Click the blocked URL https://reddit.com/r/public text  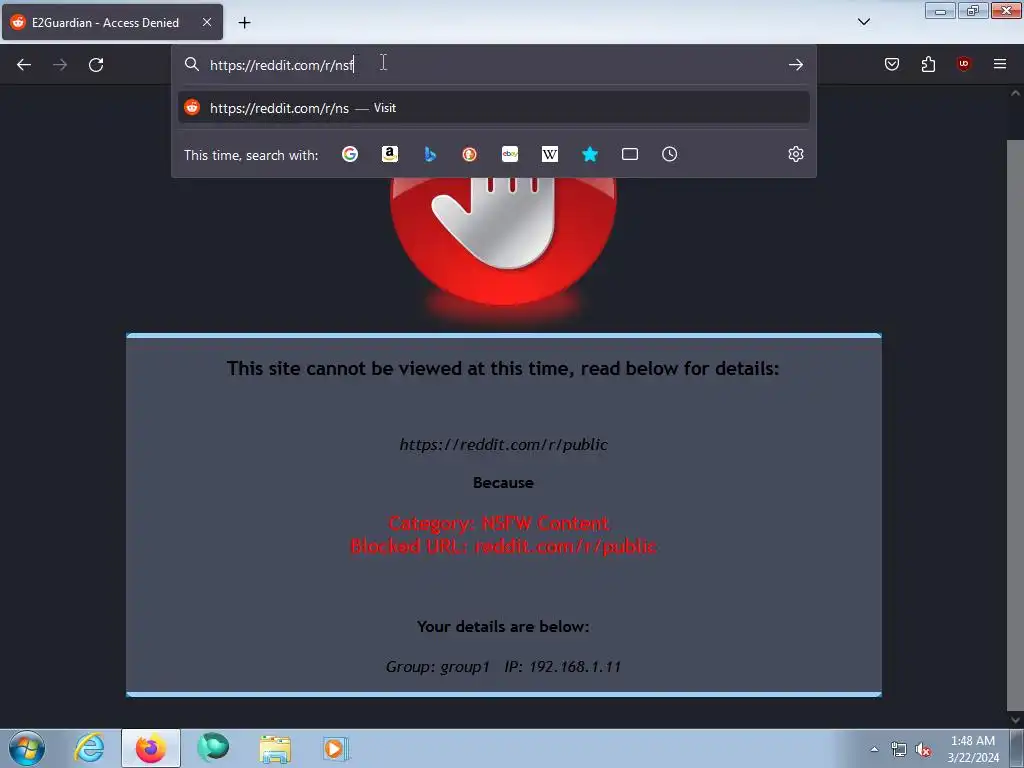coord(504,445)
